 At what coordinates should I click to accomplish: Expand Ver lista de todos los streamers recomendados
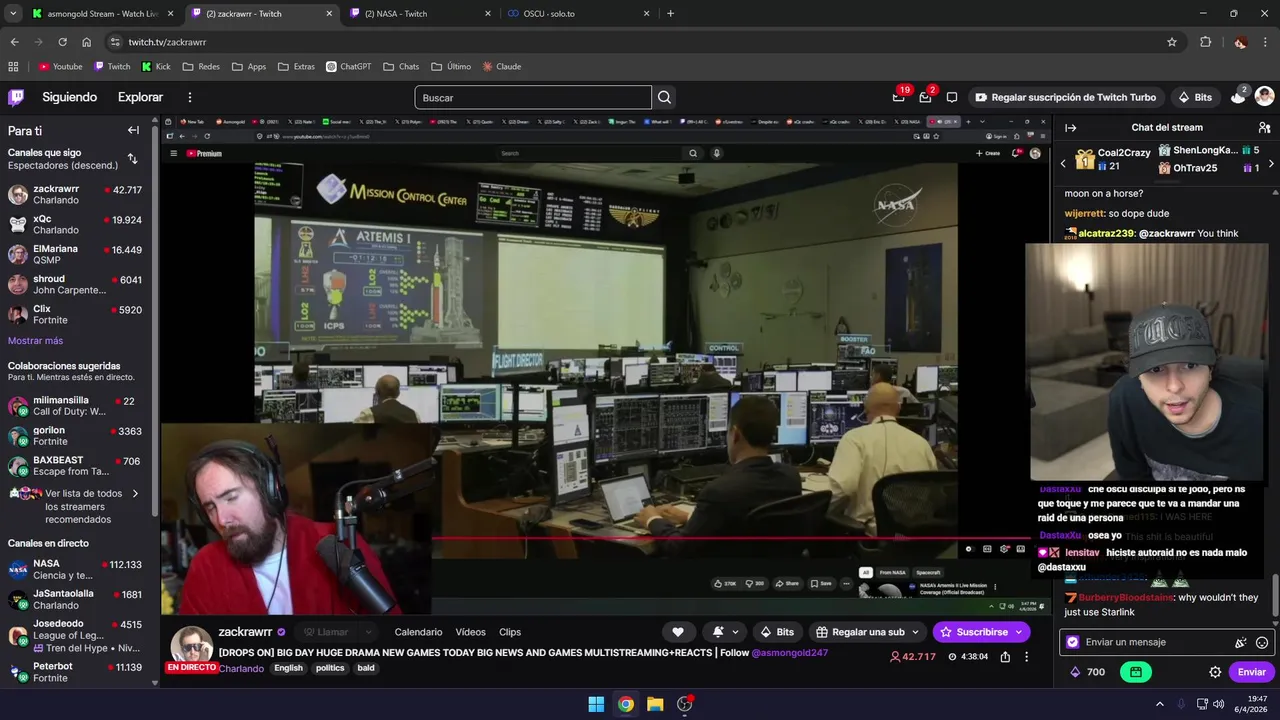pos(76,506)
